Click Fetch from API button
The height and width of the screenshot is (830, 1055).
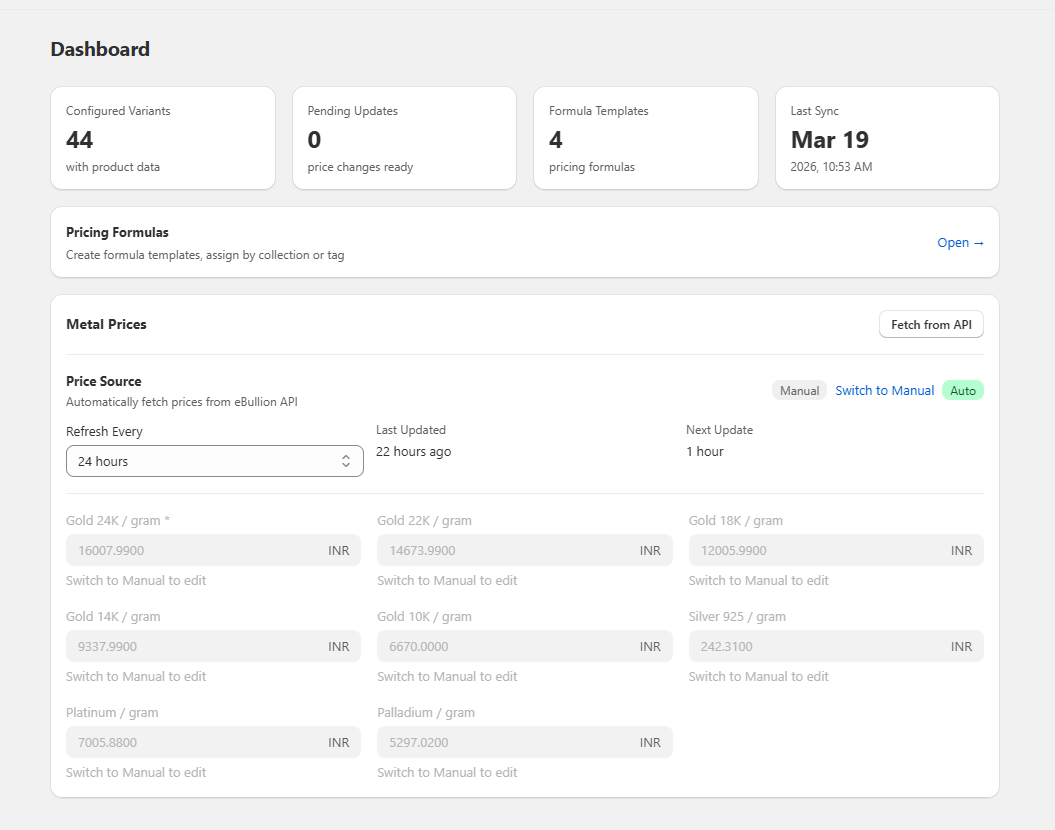click(930, 323)
